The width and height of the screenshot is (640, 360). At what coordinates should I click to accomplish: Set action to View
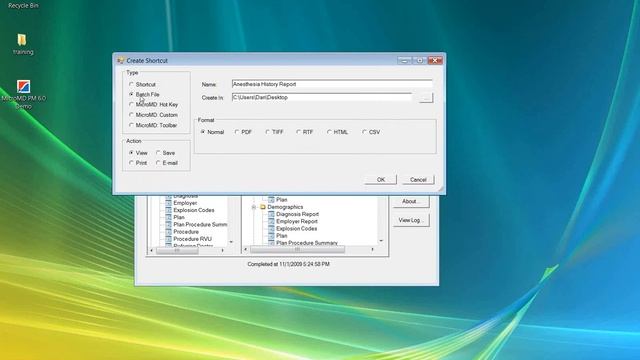[x=138, y=153]
